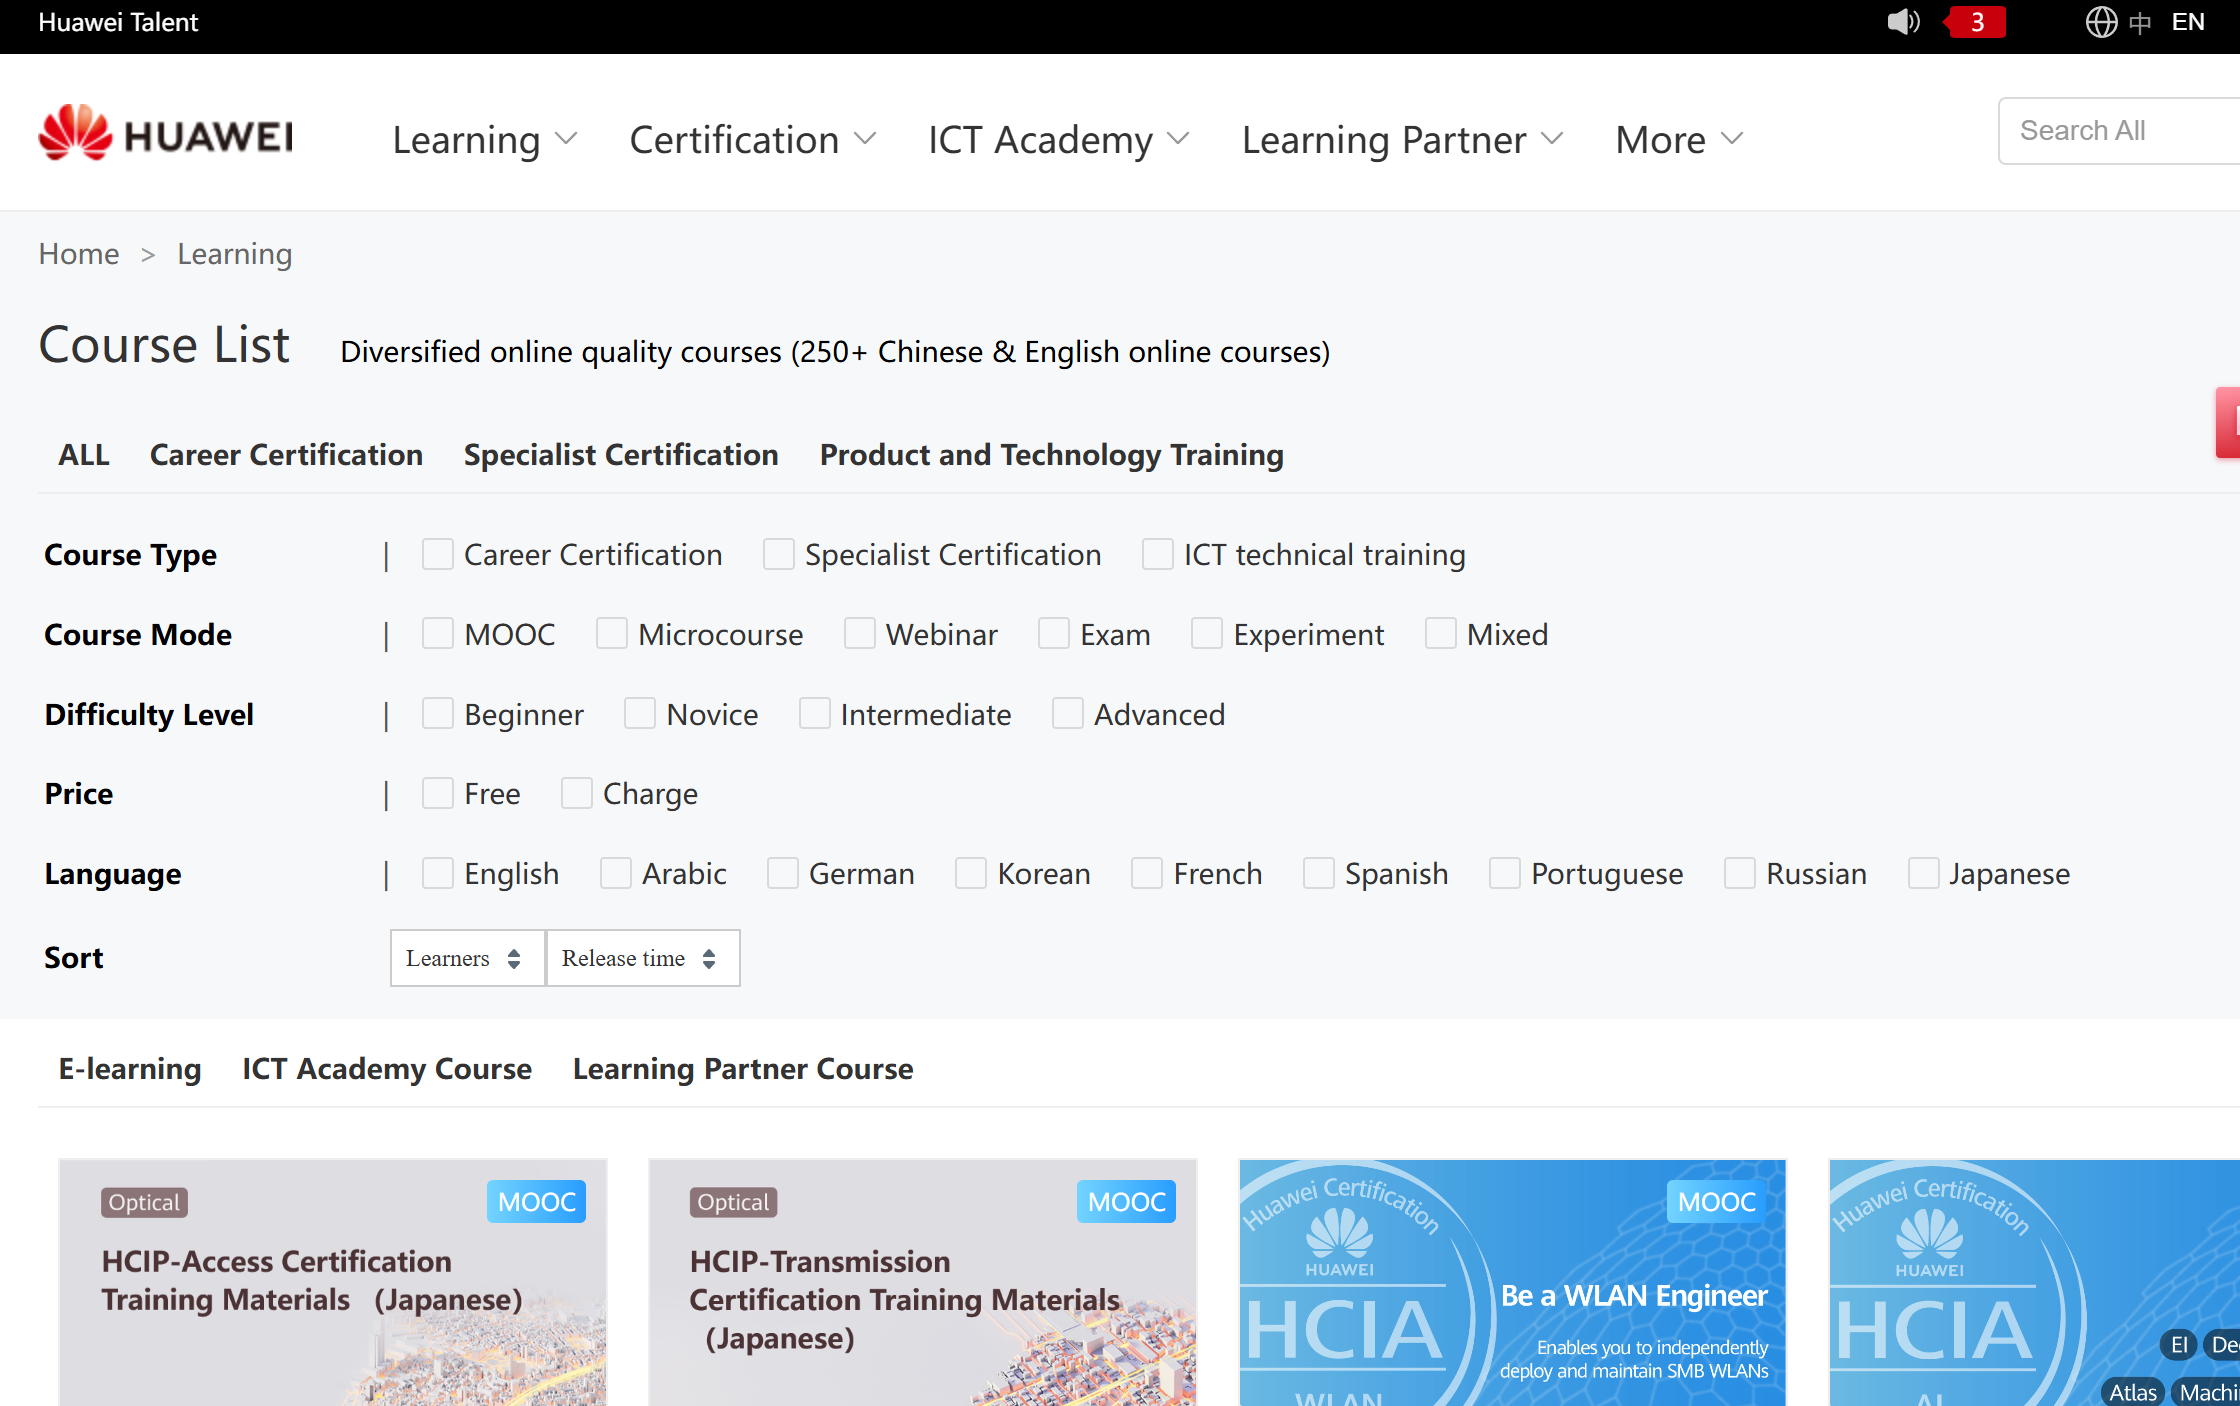Enable the MOOC course mode checkbox
This screenshot has height=1406, width=2240.
tap(437, 634)
